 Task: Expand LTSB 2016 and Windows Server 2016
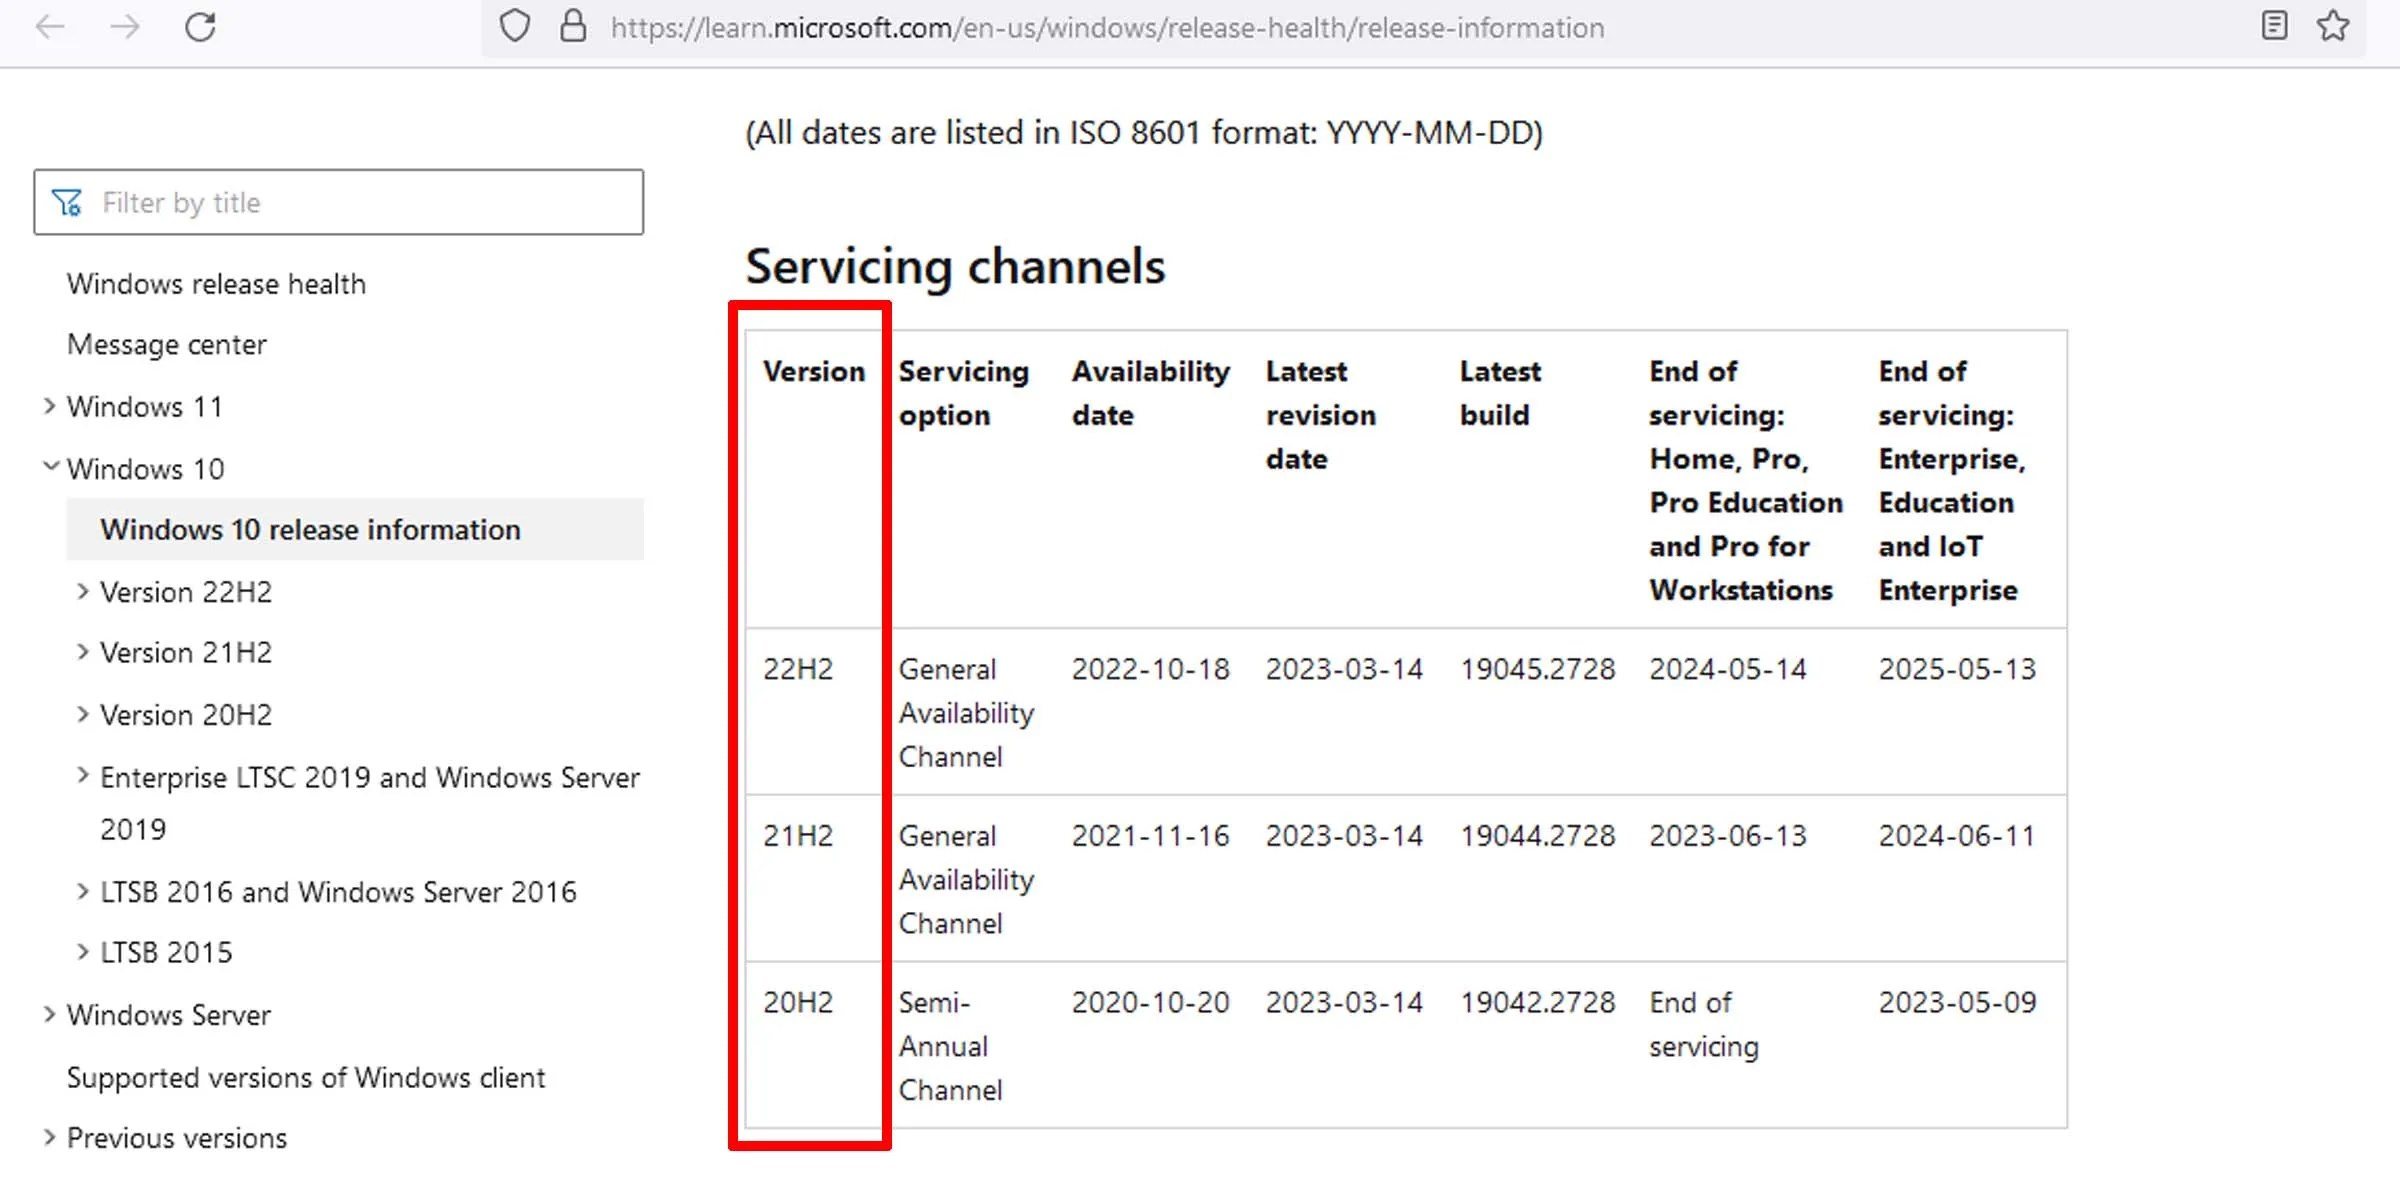[x=83, y=891]
